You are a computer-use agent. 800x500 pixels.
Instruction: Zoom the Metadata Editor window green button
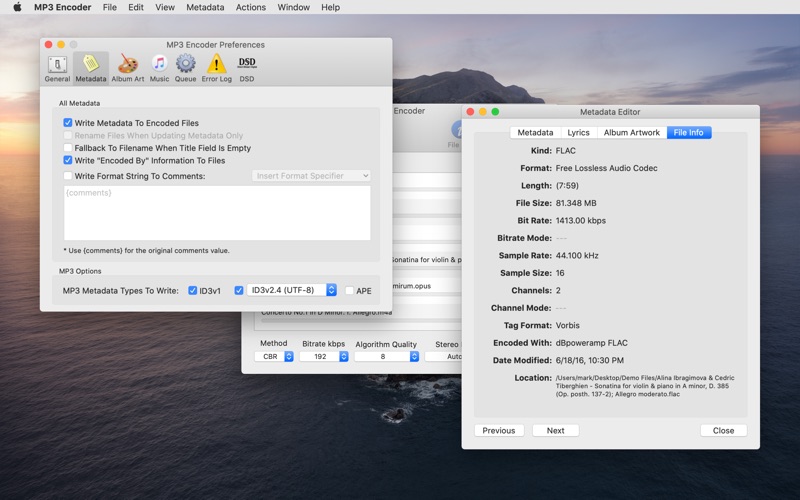click(495, 111)
